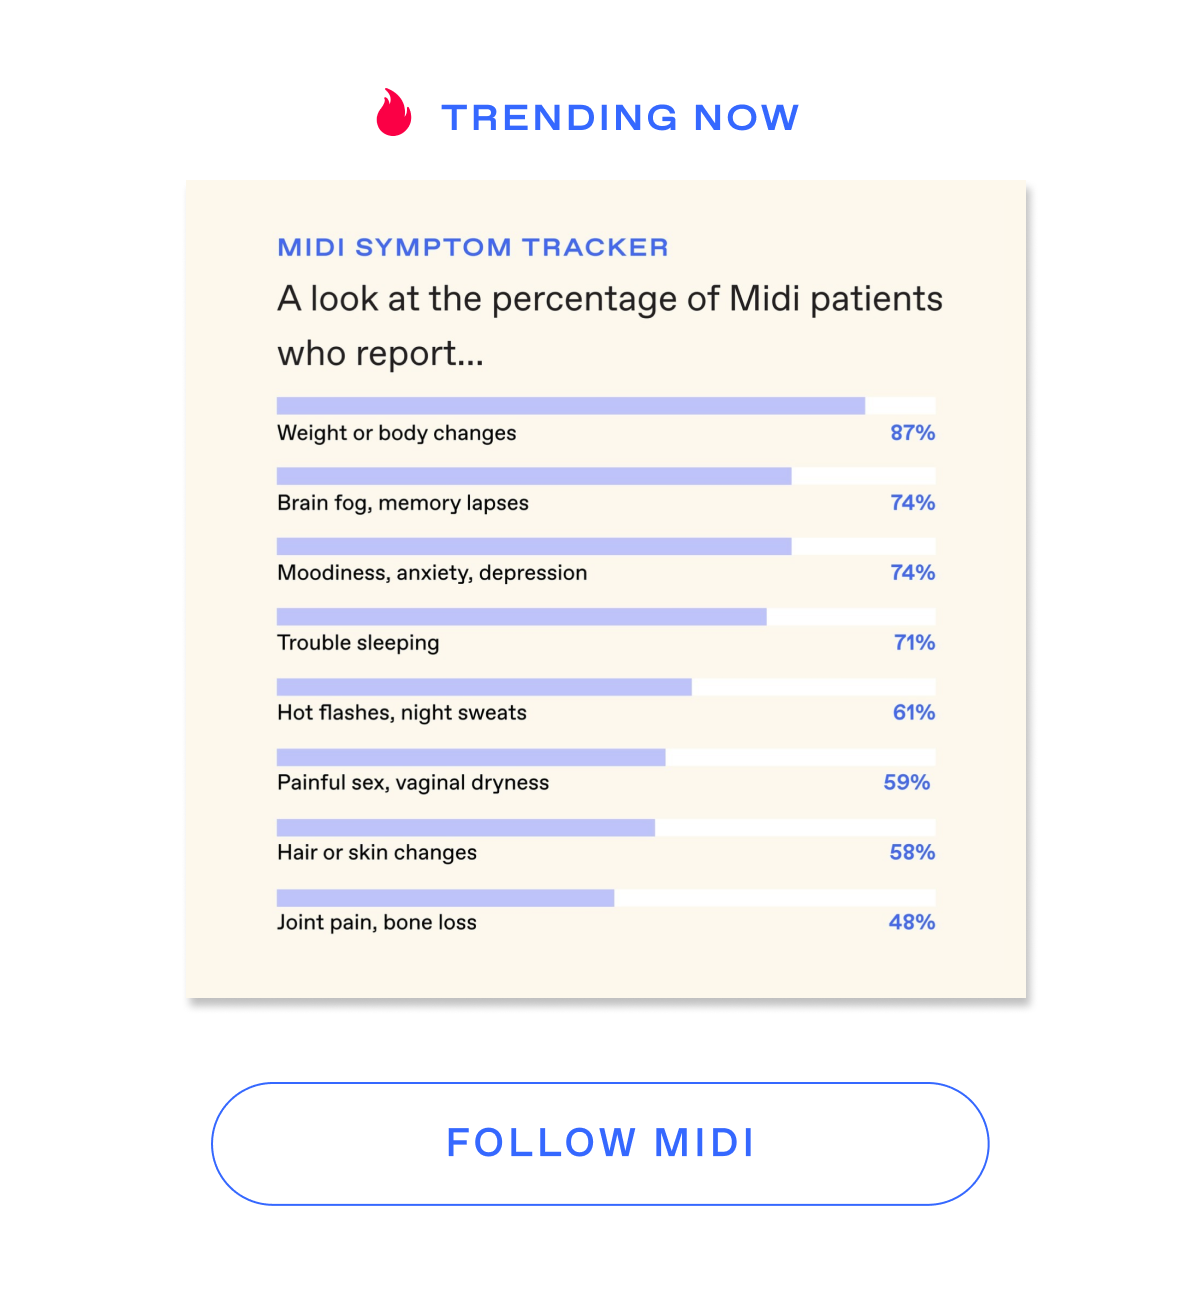Viewport: 1202px width, 1298px height.
Task: Click the TRENDING NOW heading
Action: (620, 117)
